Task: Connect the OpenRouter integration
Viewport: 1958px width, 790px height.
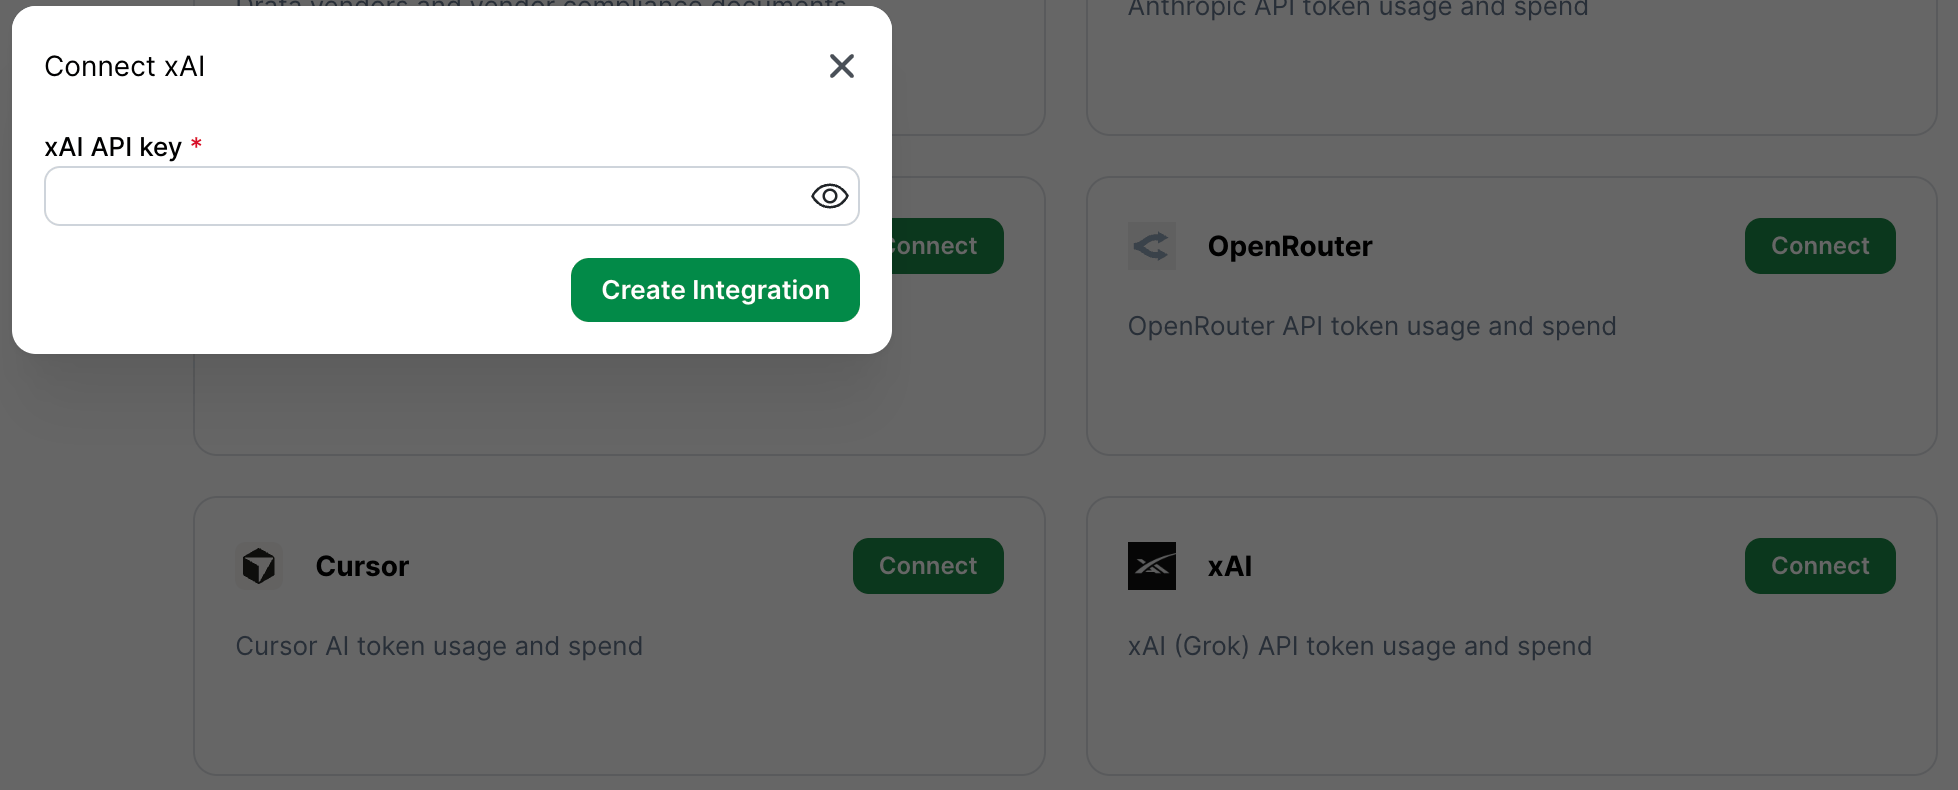Action: click(x=1820, y=246)
